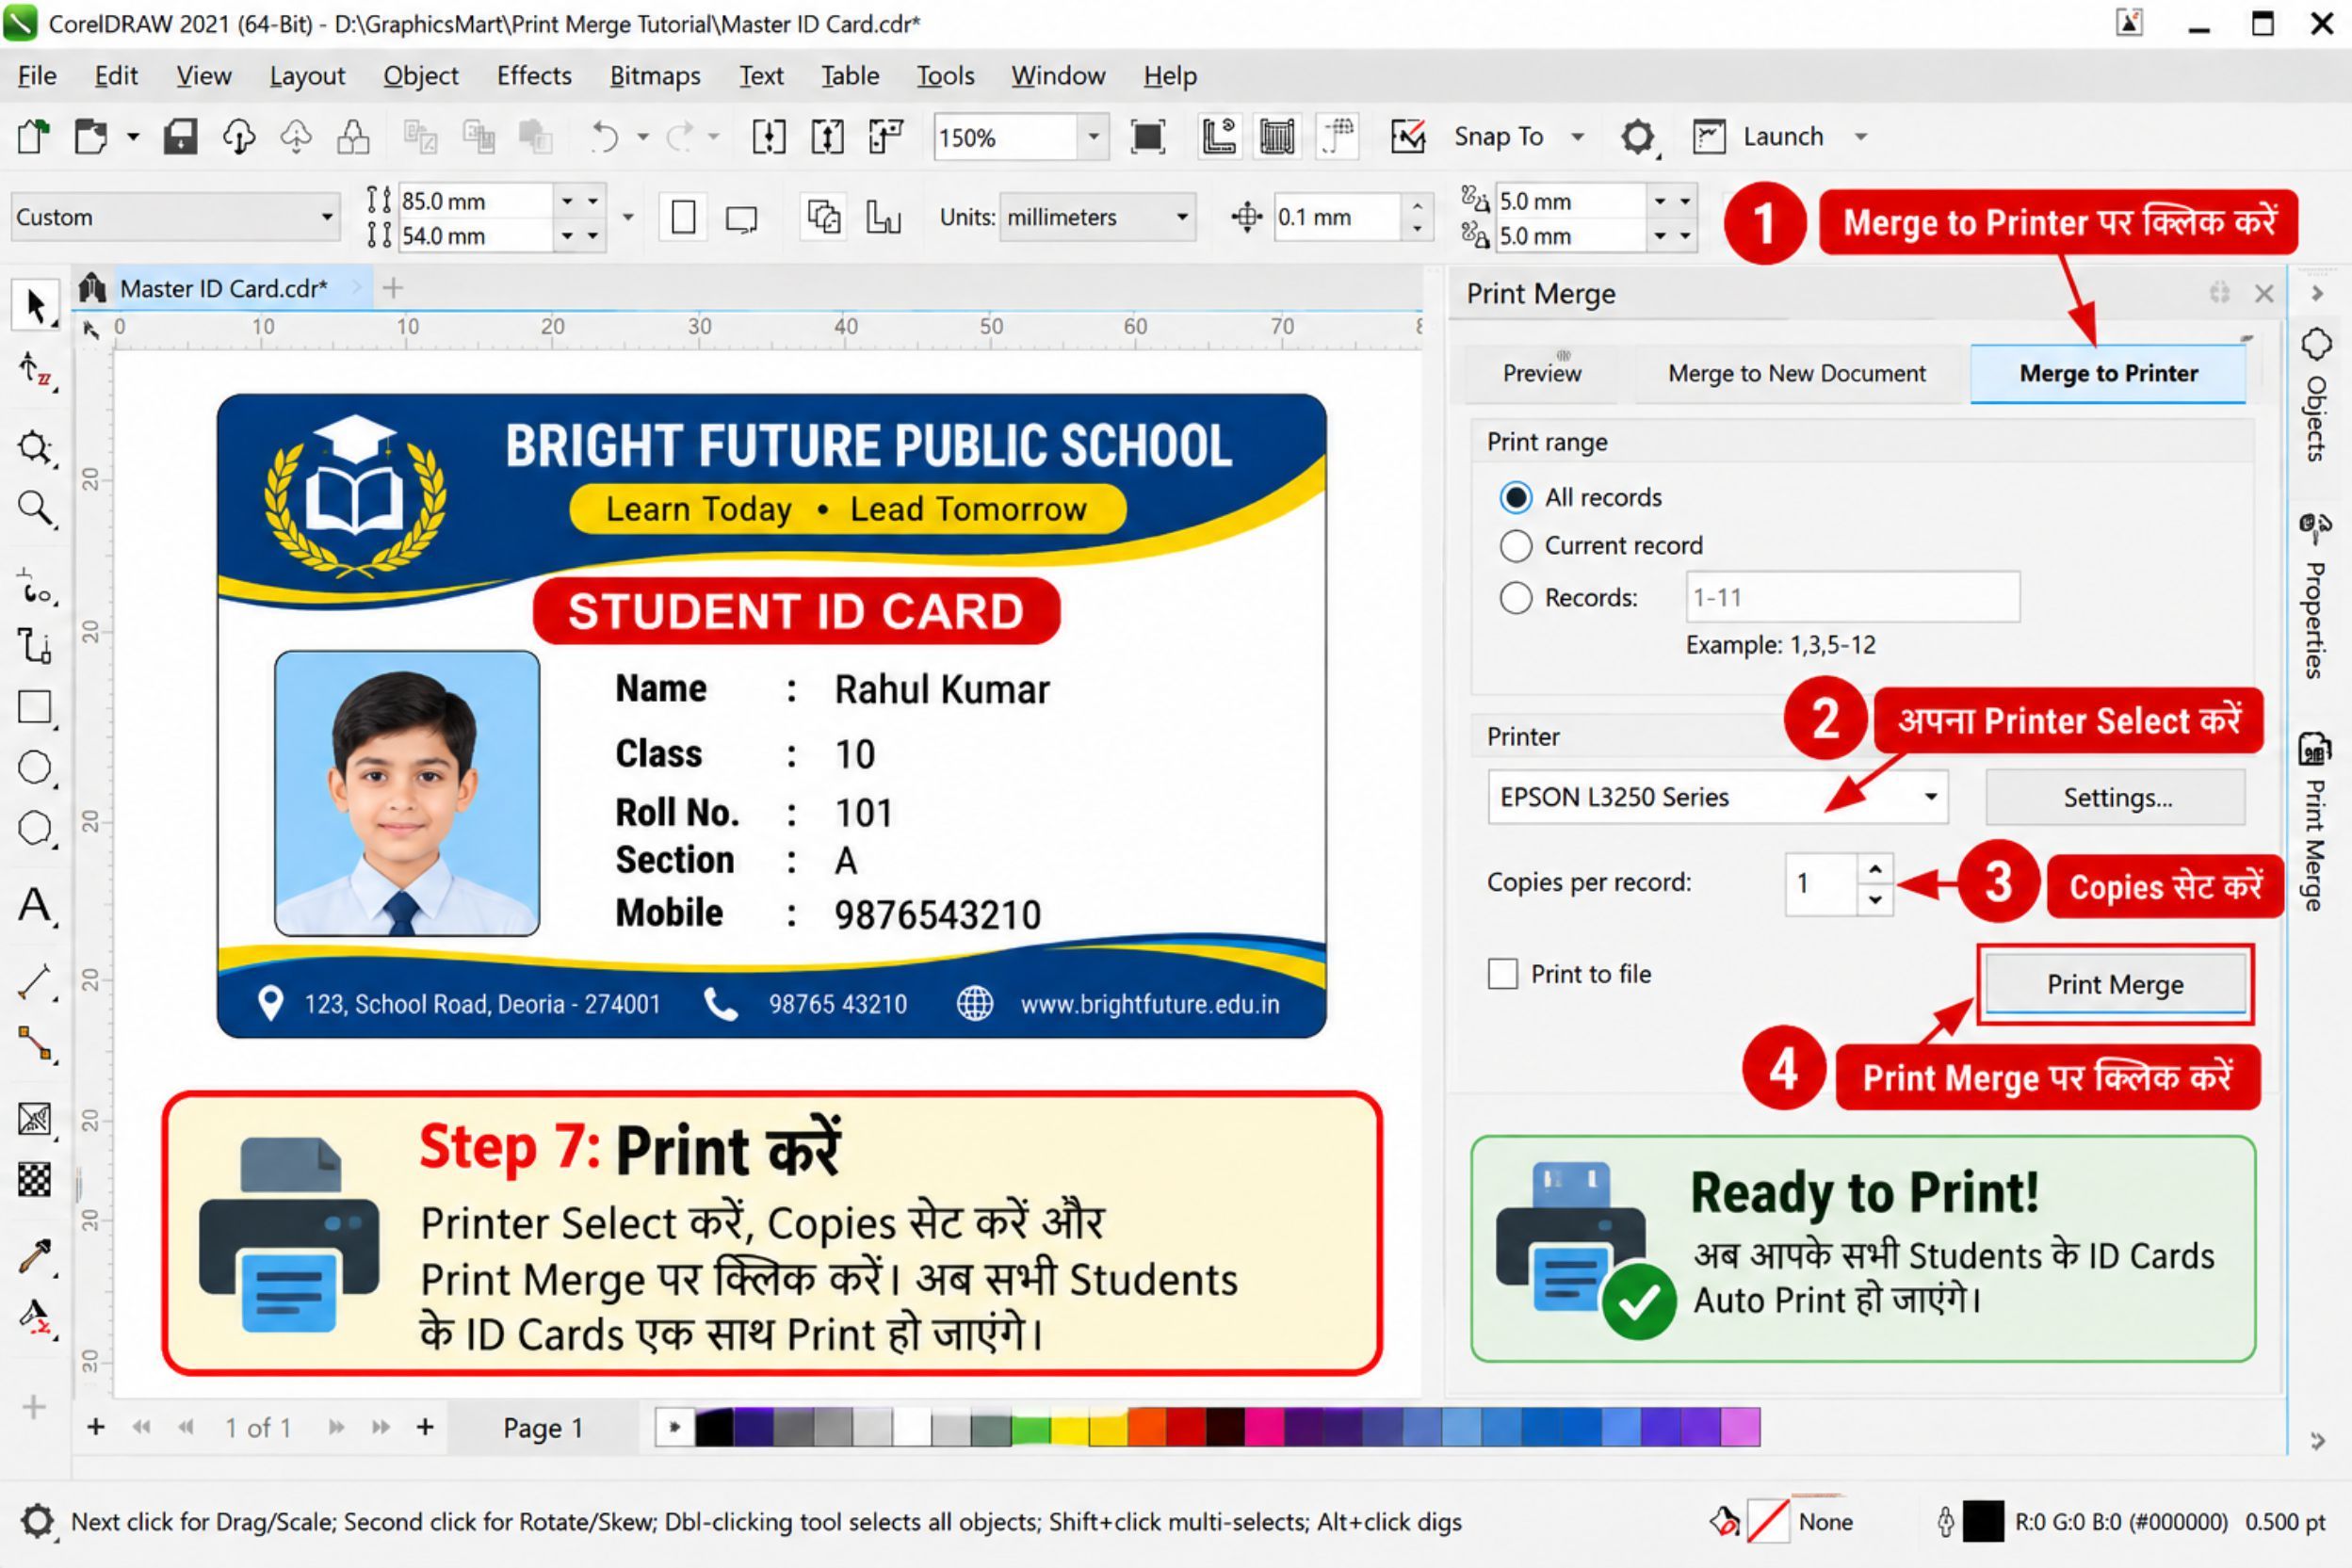Select the Zoom magnifier tool
This screenshot has width=2352, height=1568.
click(x=35, y=509)
